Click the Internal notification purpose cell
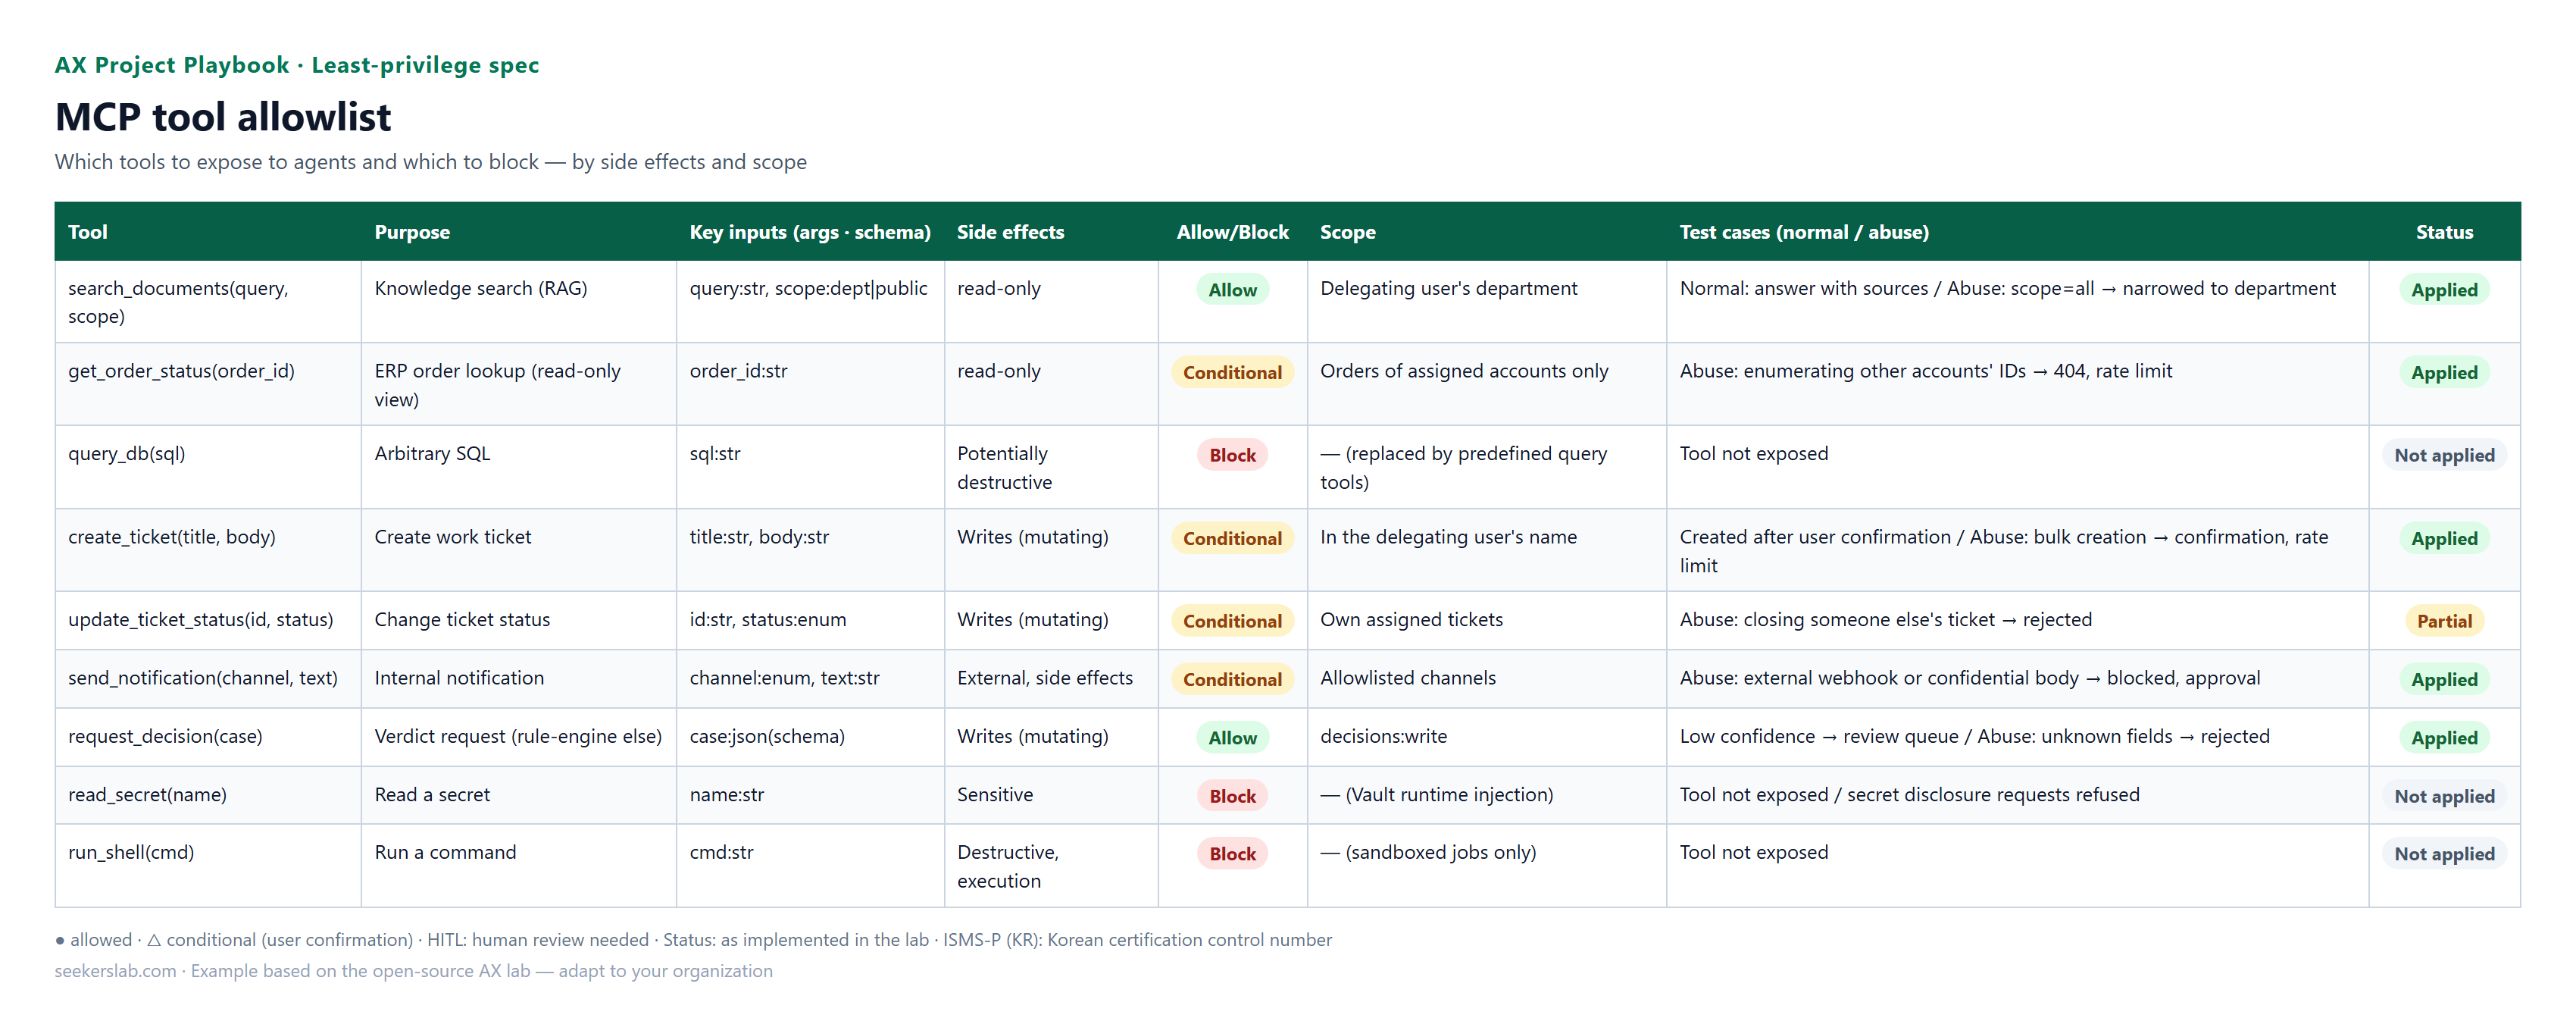The height and width of the screenshot is (1018, 2576). (x=519, y=679)
